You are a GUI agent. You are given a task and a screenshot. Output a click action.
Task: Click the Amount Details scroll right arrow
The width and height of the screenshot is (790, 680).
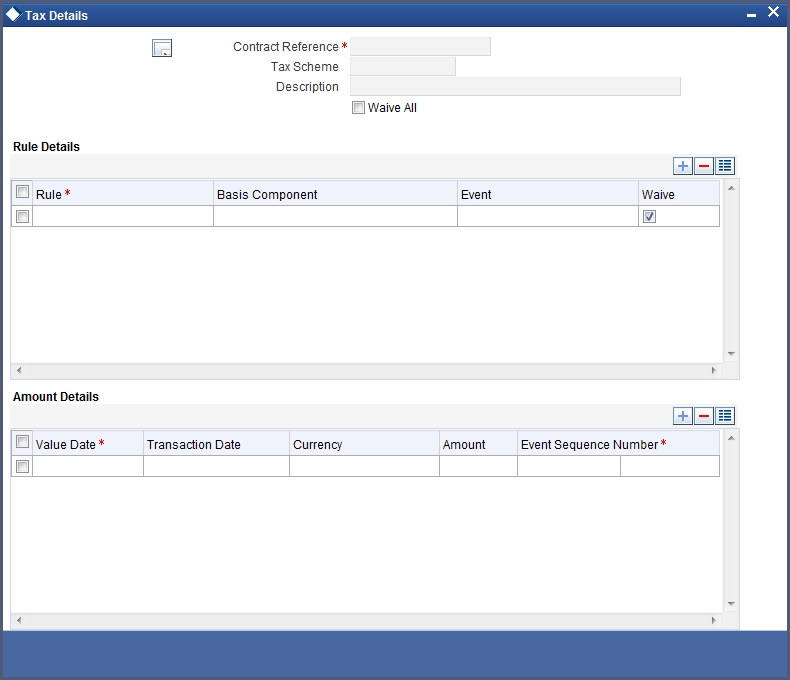[713, 620]
